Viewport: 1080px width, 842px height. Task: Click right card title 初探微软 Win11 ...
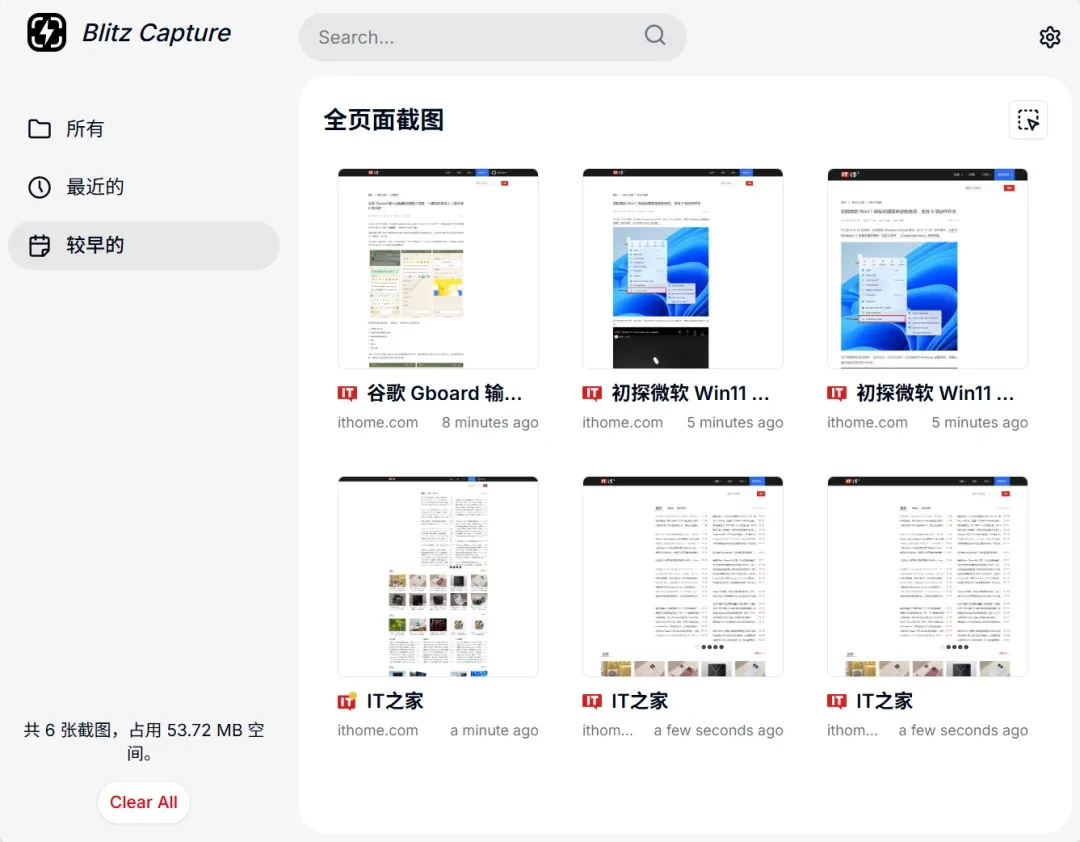(935, 393)
